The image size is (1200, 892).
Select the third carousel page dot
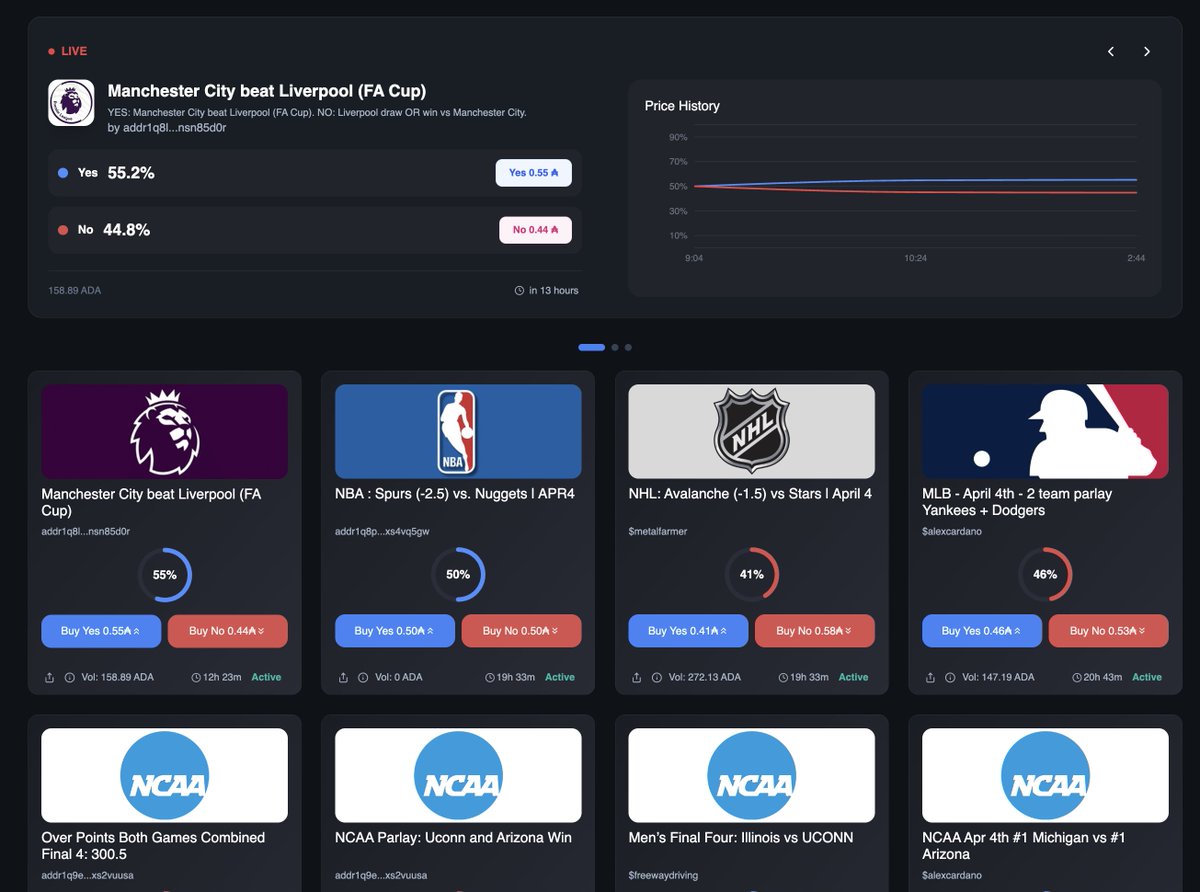tap(628, 347)
